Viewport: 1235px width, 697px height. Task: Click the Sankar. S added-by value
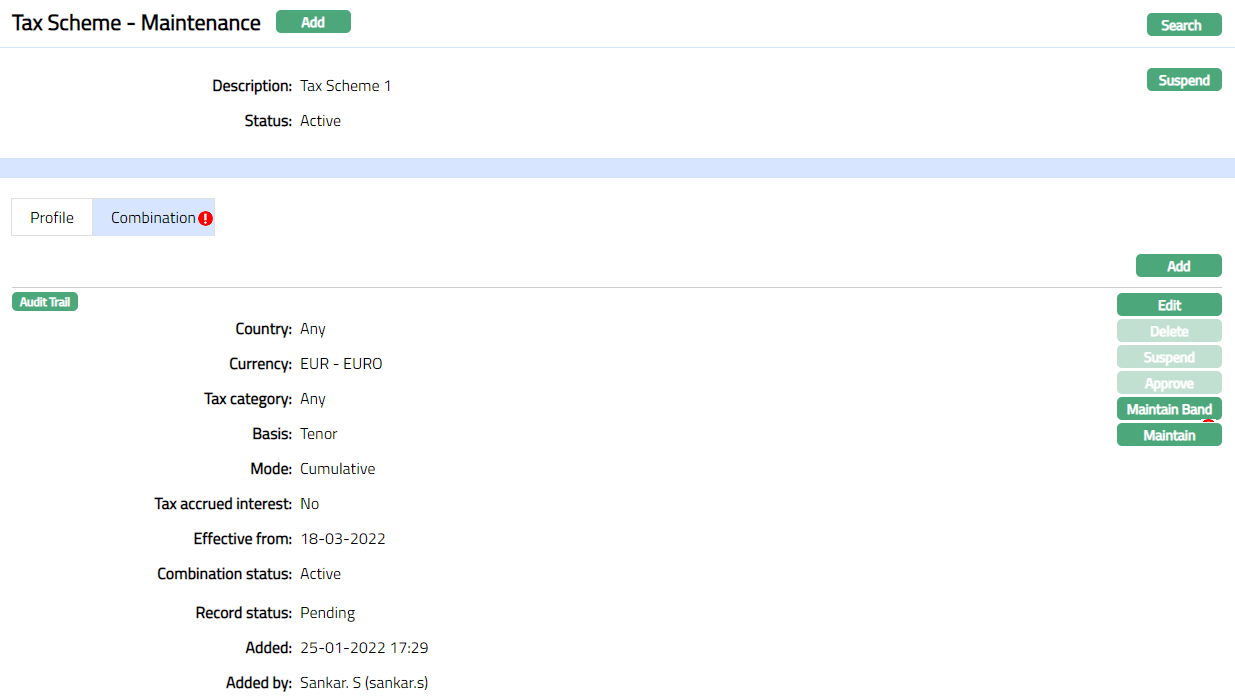364,683
